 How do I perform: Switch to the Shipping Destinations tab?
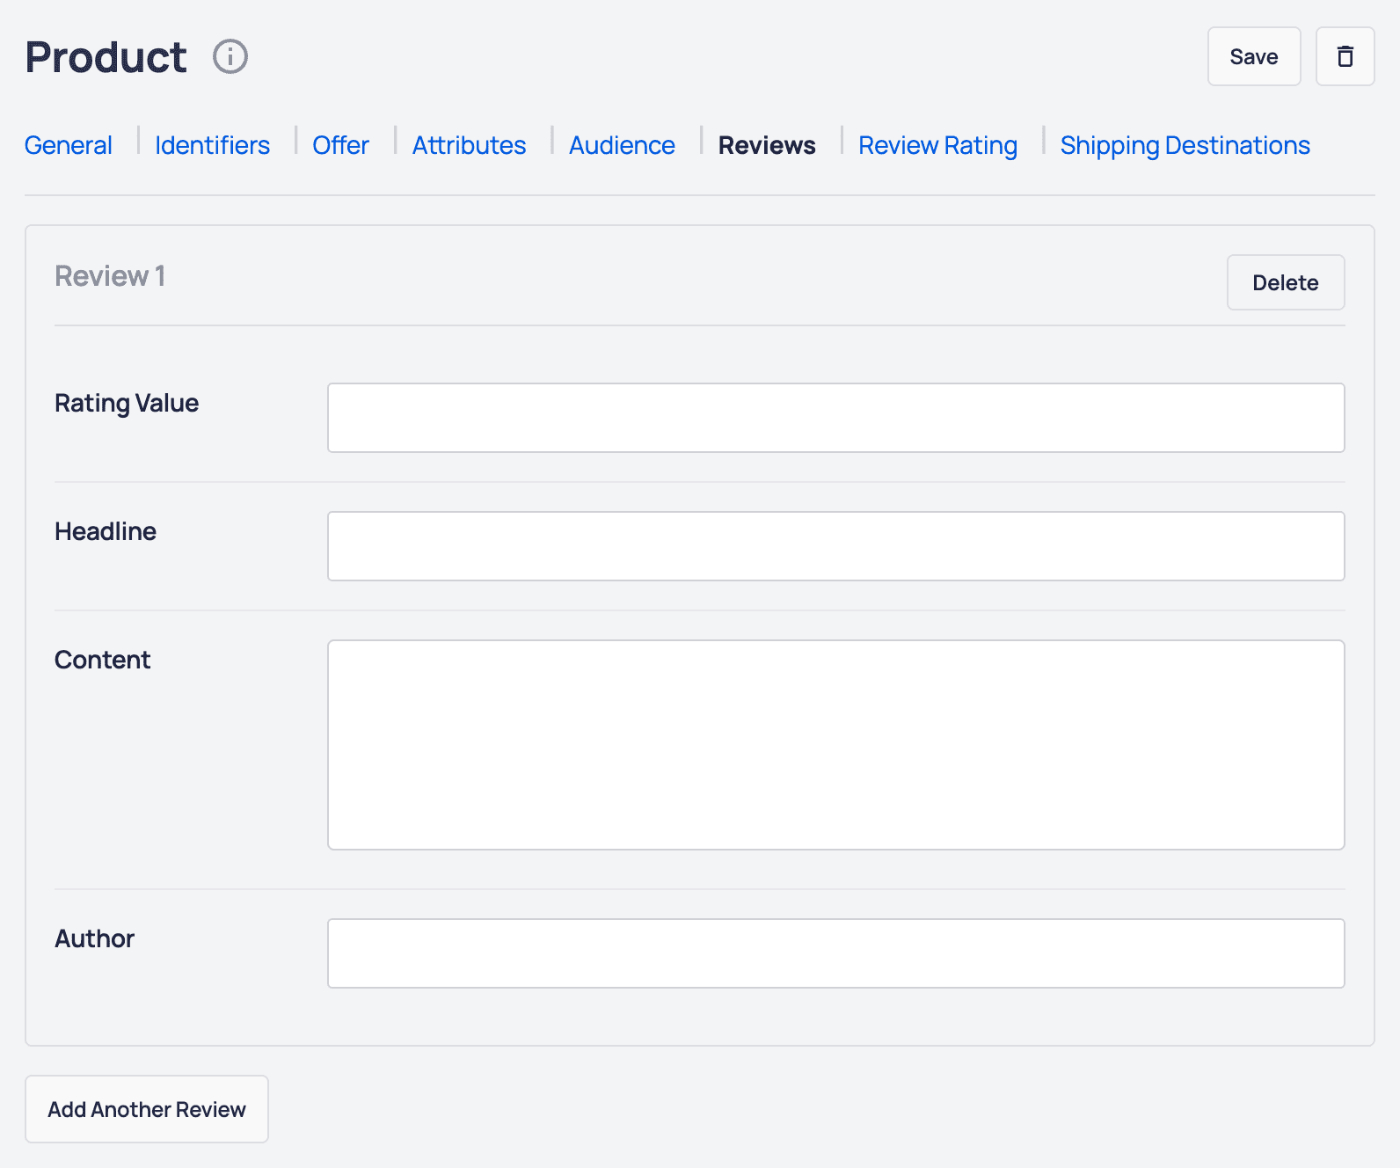pos(1184,145)
